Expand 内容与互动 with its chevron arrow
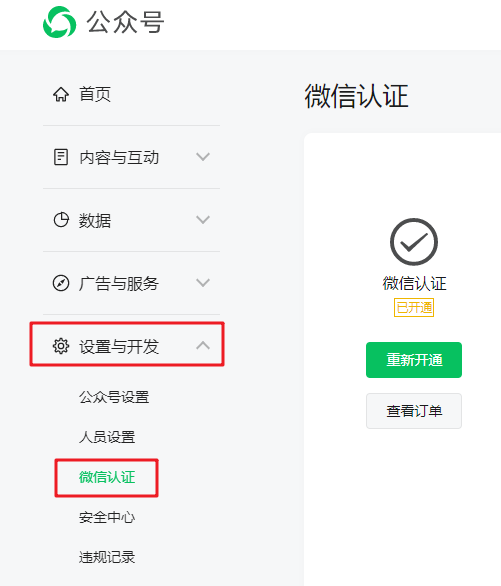 point(203,157)
